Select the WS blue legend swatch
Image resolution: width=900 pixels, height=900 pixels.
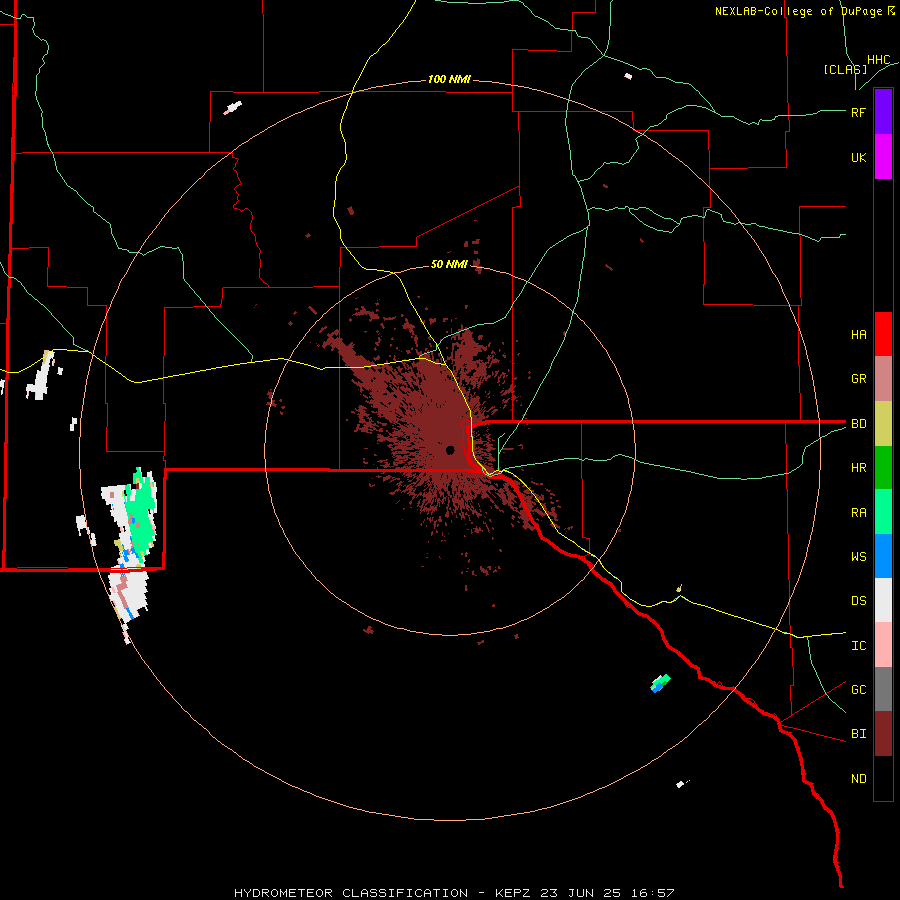coord(883,556)
